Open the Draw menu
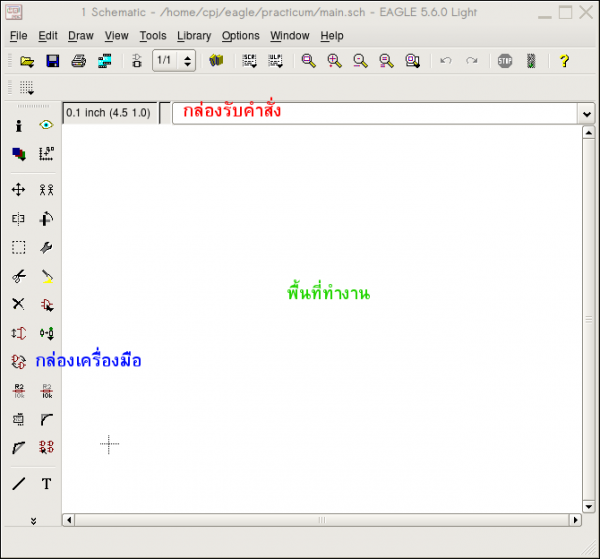600x559 pixels. tap(80, 36)
